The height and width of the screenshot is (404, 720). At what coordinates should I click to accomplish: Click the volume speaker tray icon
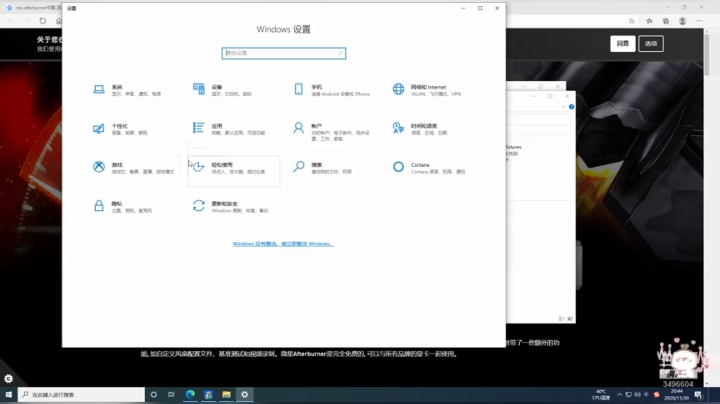(637, 395)
